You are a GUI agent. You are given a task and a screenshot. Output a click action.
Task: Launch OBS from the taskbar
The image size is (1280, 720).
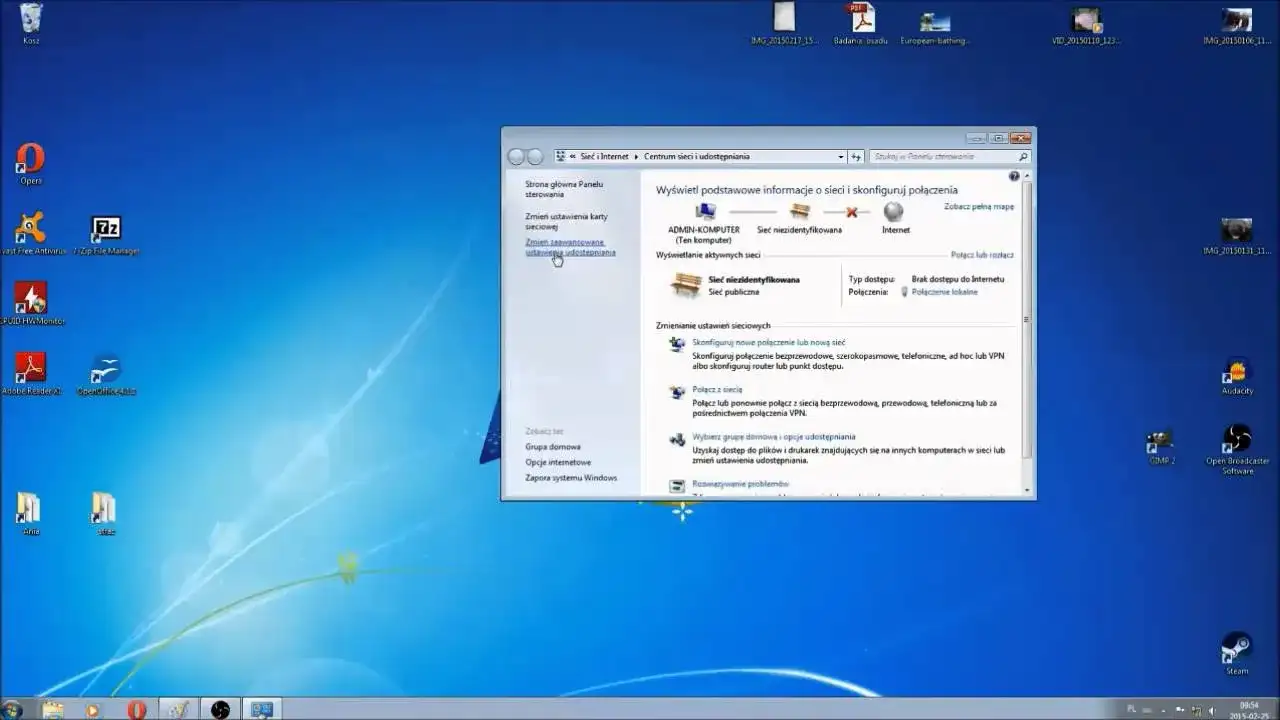pyautogui.click(x=218, y=710)
